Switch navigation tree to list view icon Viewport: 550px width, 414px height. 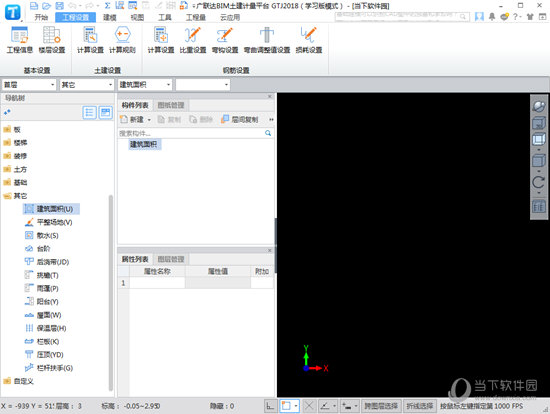[89, 113]
